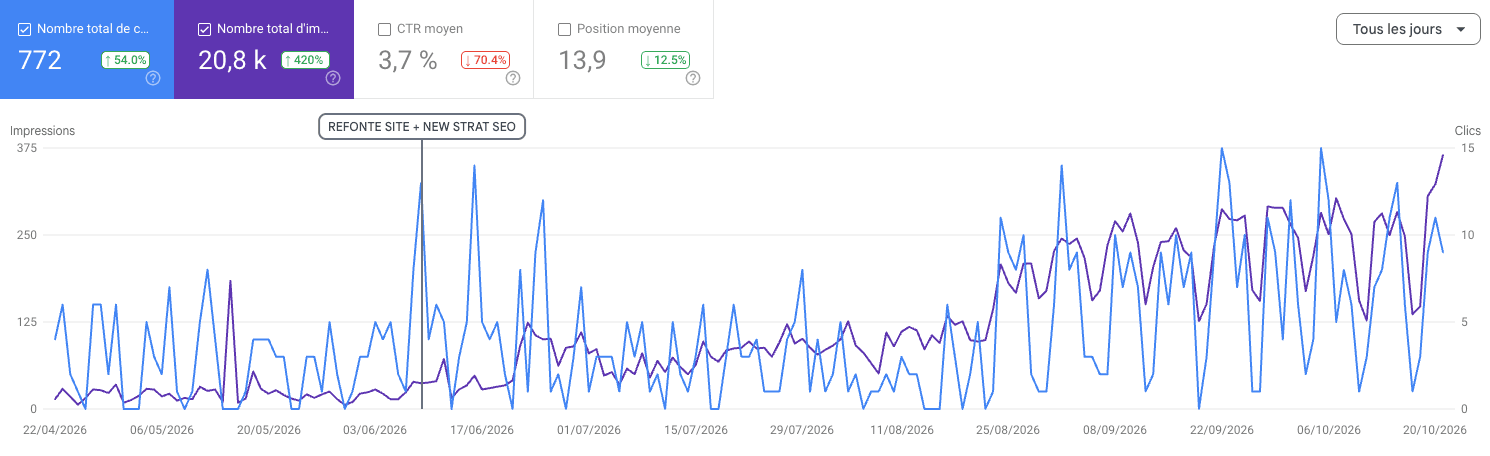This screenshot has width=1490, height=456.
Task: Click the REFONTE SITE + NEW STRAT SEO annotation
Action: pos(422,126)
